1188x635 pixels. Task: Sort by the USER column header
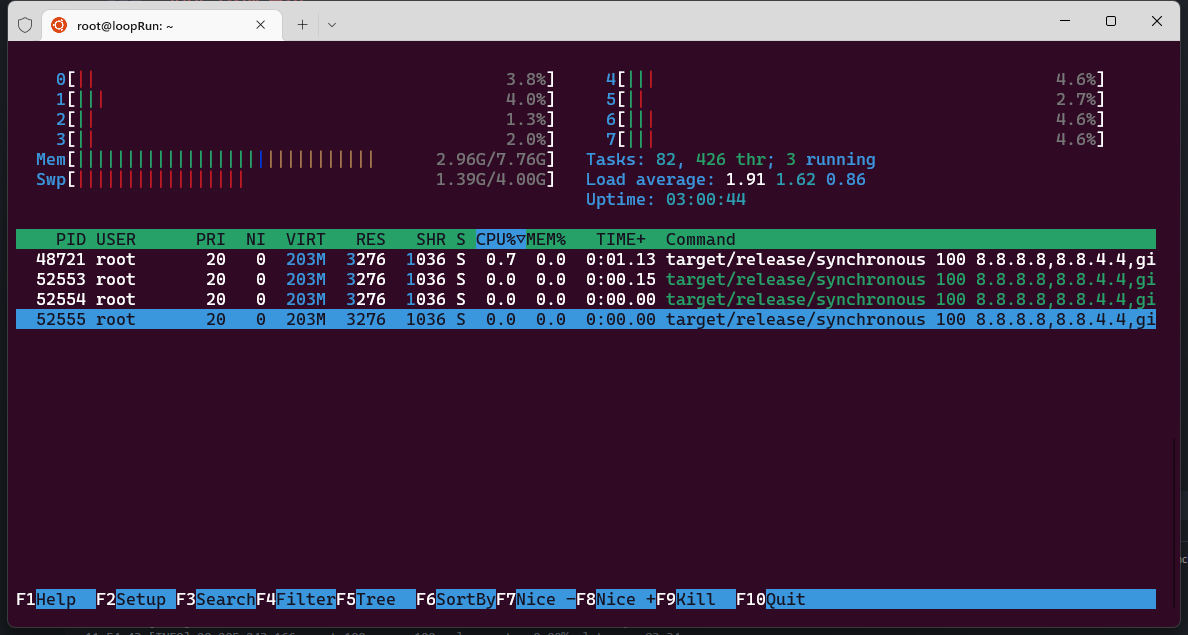click(x=116, y=239)
